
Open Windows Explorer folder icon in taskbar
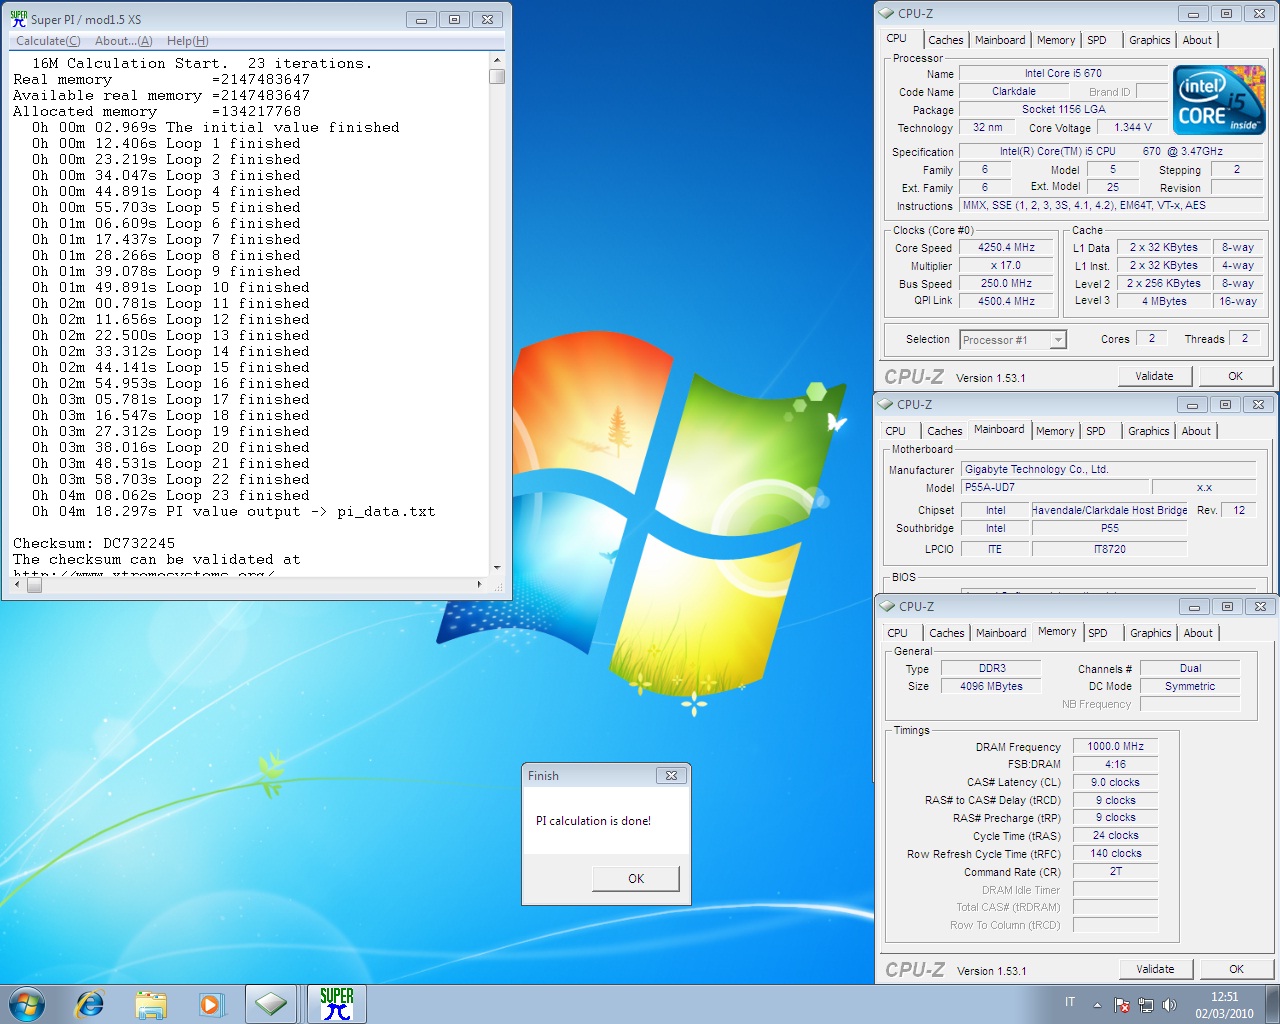tap(151, 1004)
